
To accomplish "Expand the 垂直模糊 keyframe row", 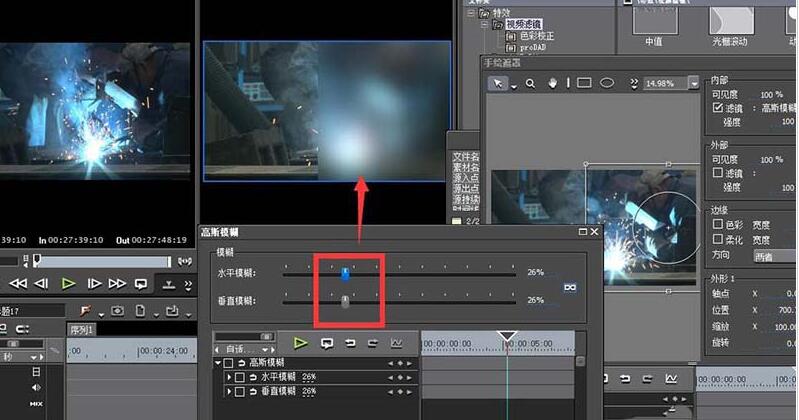I will pos(229,391).
